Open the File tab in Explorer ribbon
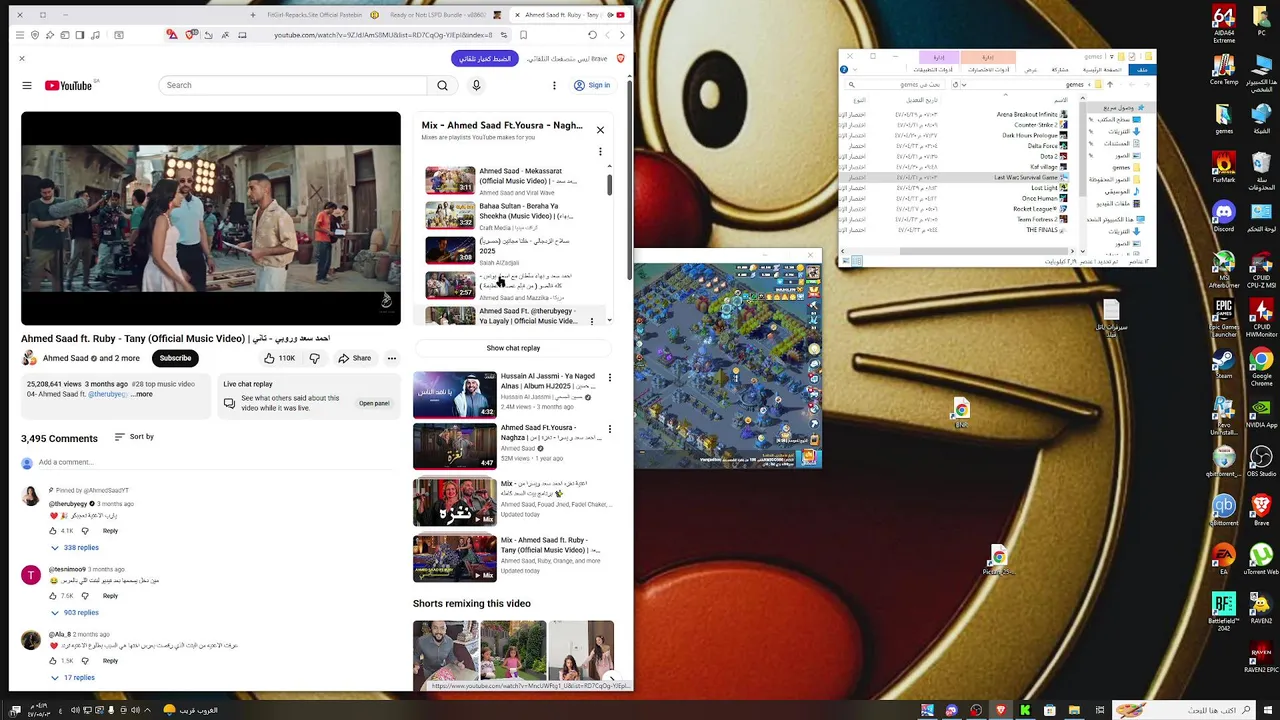Image resolution: width=1280 pixels, height=720 pixels. [x=1142, y=70]
